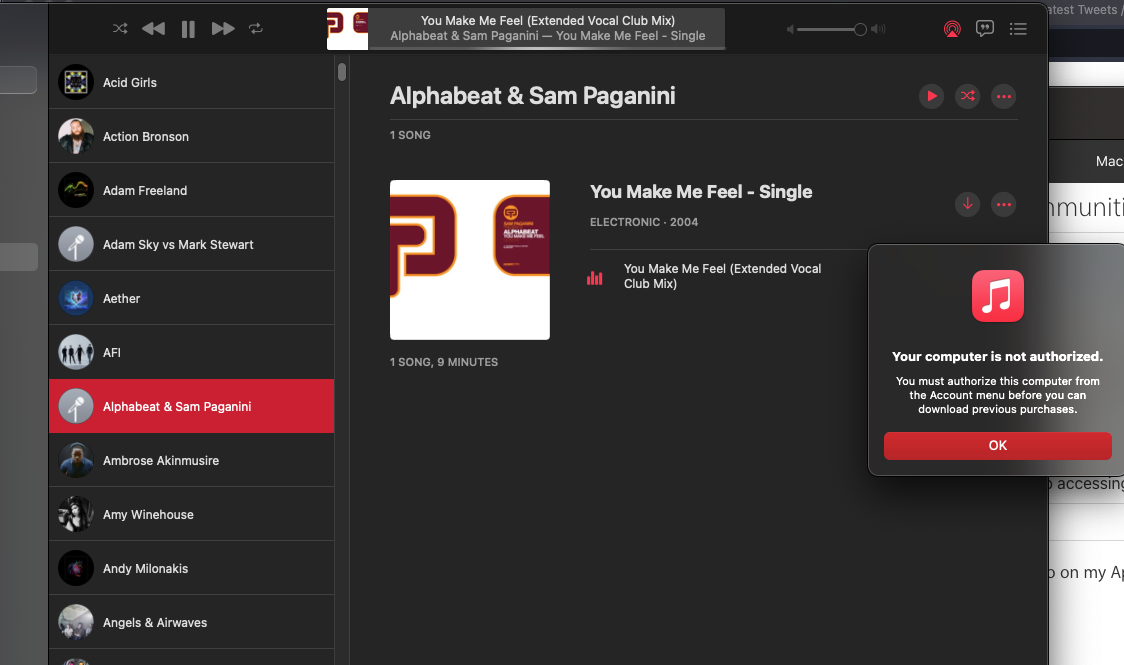The height and width of the screenshot is (665, 1124).
Task: Pause the currently playing song
Action: click(188, 29)
